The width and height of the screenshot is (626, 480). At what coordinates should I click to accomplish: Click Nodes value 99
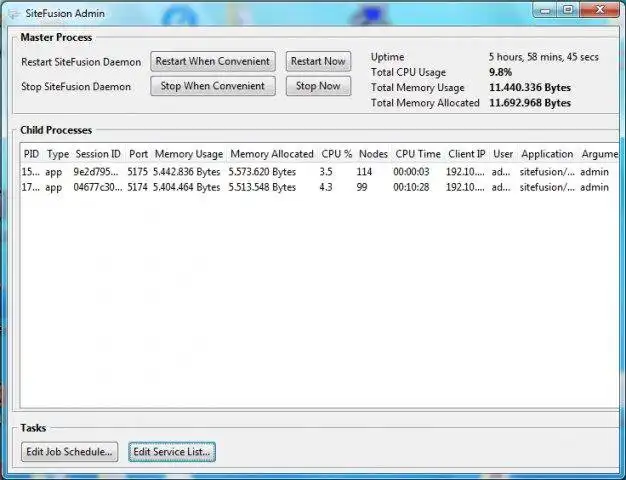362,187
